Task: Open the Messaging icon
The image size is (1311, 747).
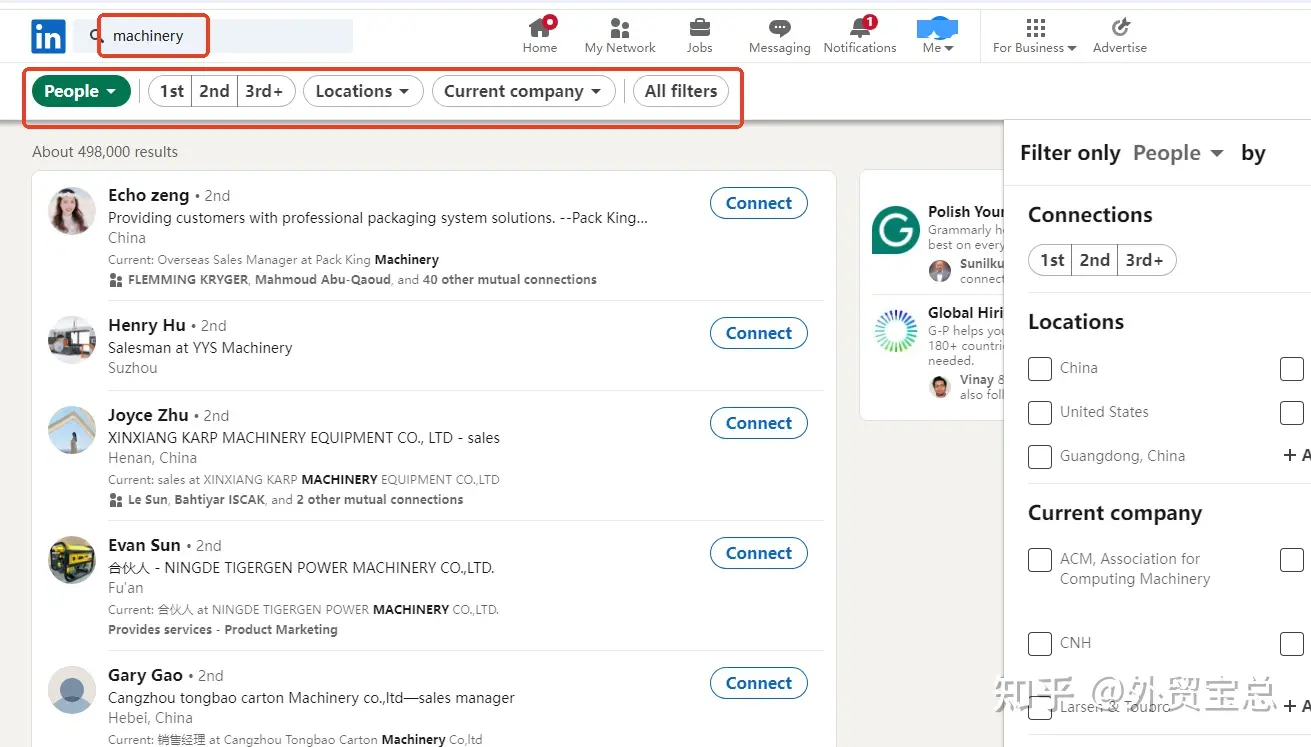Action: click(x=780, y=28)
